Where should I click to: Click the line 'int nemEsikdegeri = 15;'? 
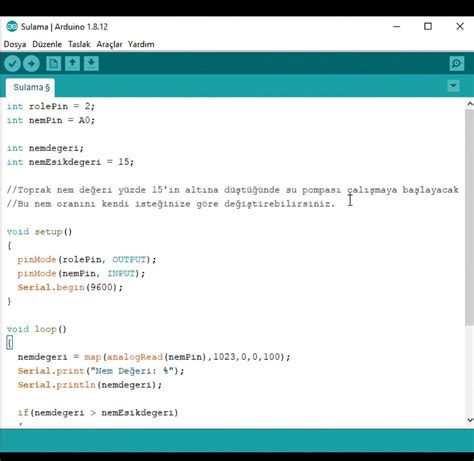click(x=70, y=162)
